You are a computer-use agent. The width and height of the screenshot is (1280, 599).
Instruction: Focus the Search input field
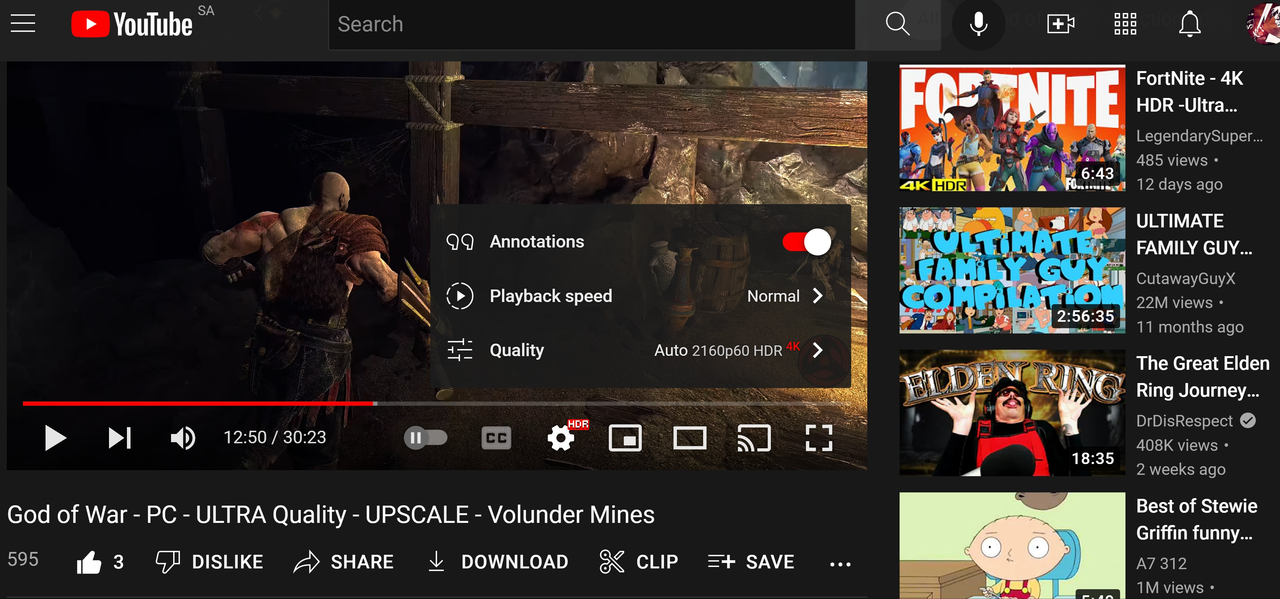(x=592, y=24)
